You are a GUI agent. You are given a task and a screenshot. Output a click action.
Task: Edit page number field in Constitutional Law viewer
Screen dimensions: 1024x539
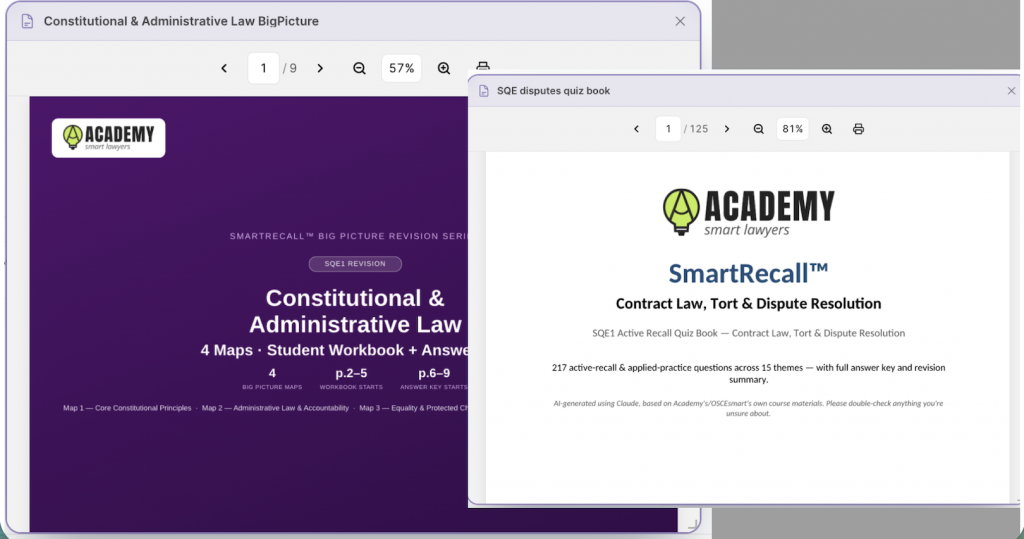(x=263, y=68)
